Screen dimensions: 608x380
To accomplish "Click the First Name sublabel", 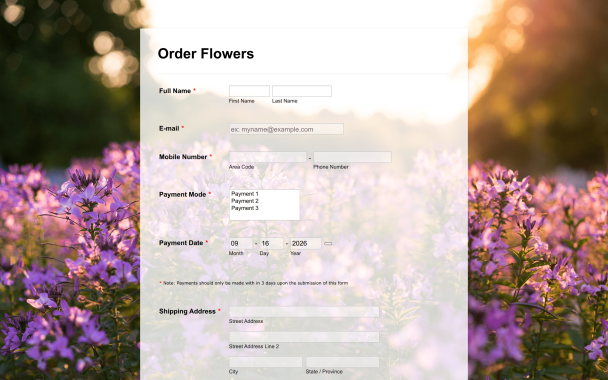I will pos(242,101).
